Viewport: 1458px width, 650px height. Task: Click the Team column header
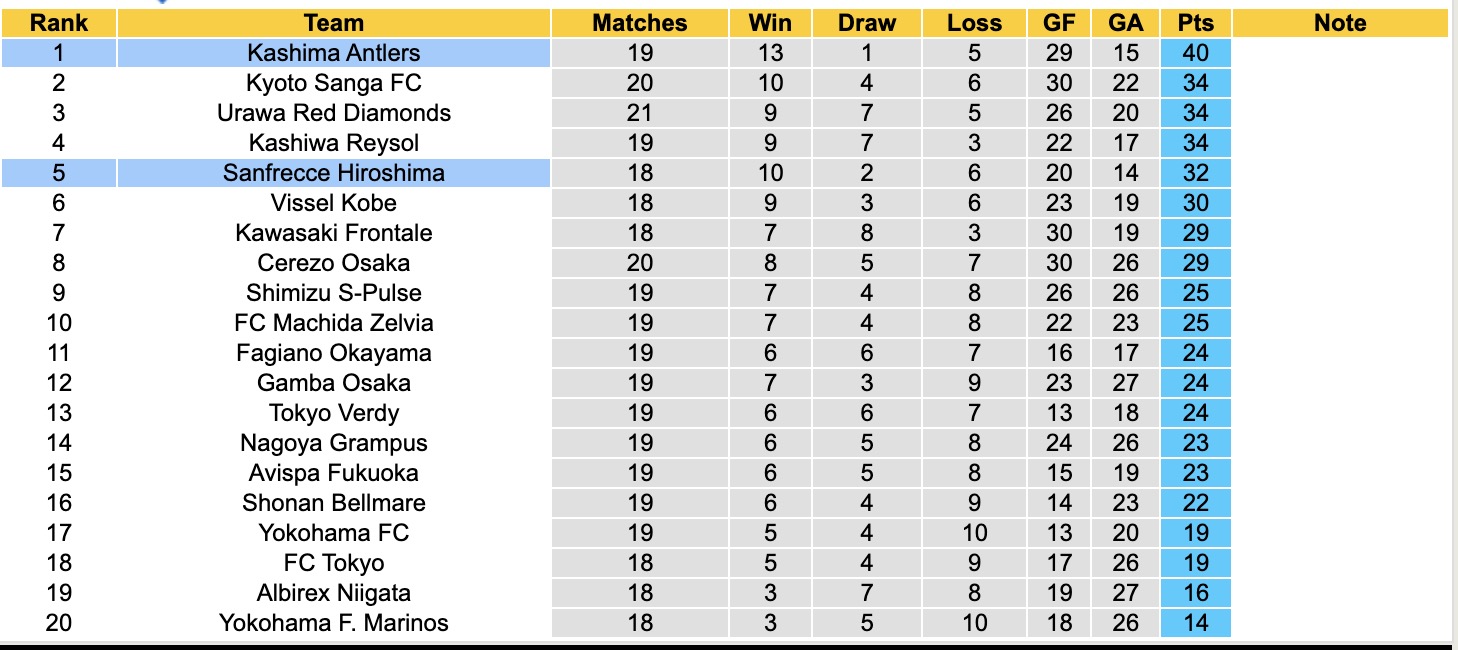coord(334,23)
